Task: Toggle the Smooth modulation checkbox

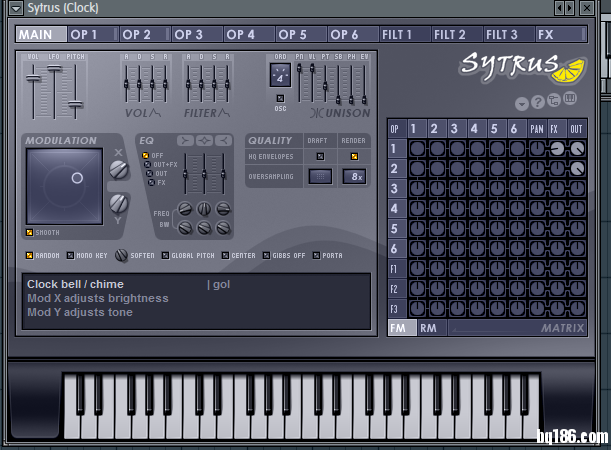Action: click(x=30, y=232)
